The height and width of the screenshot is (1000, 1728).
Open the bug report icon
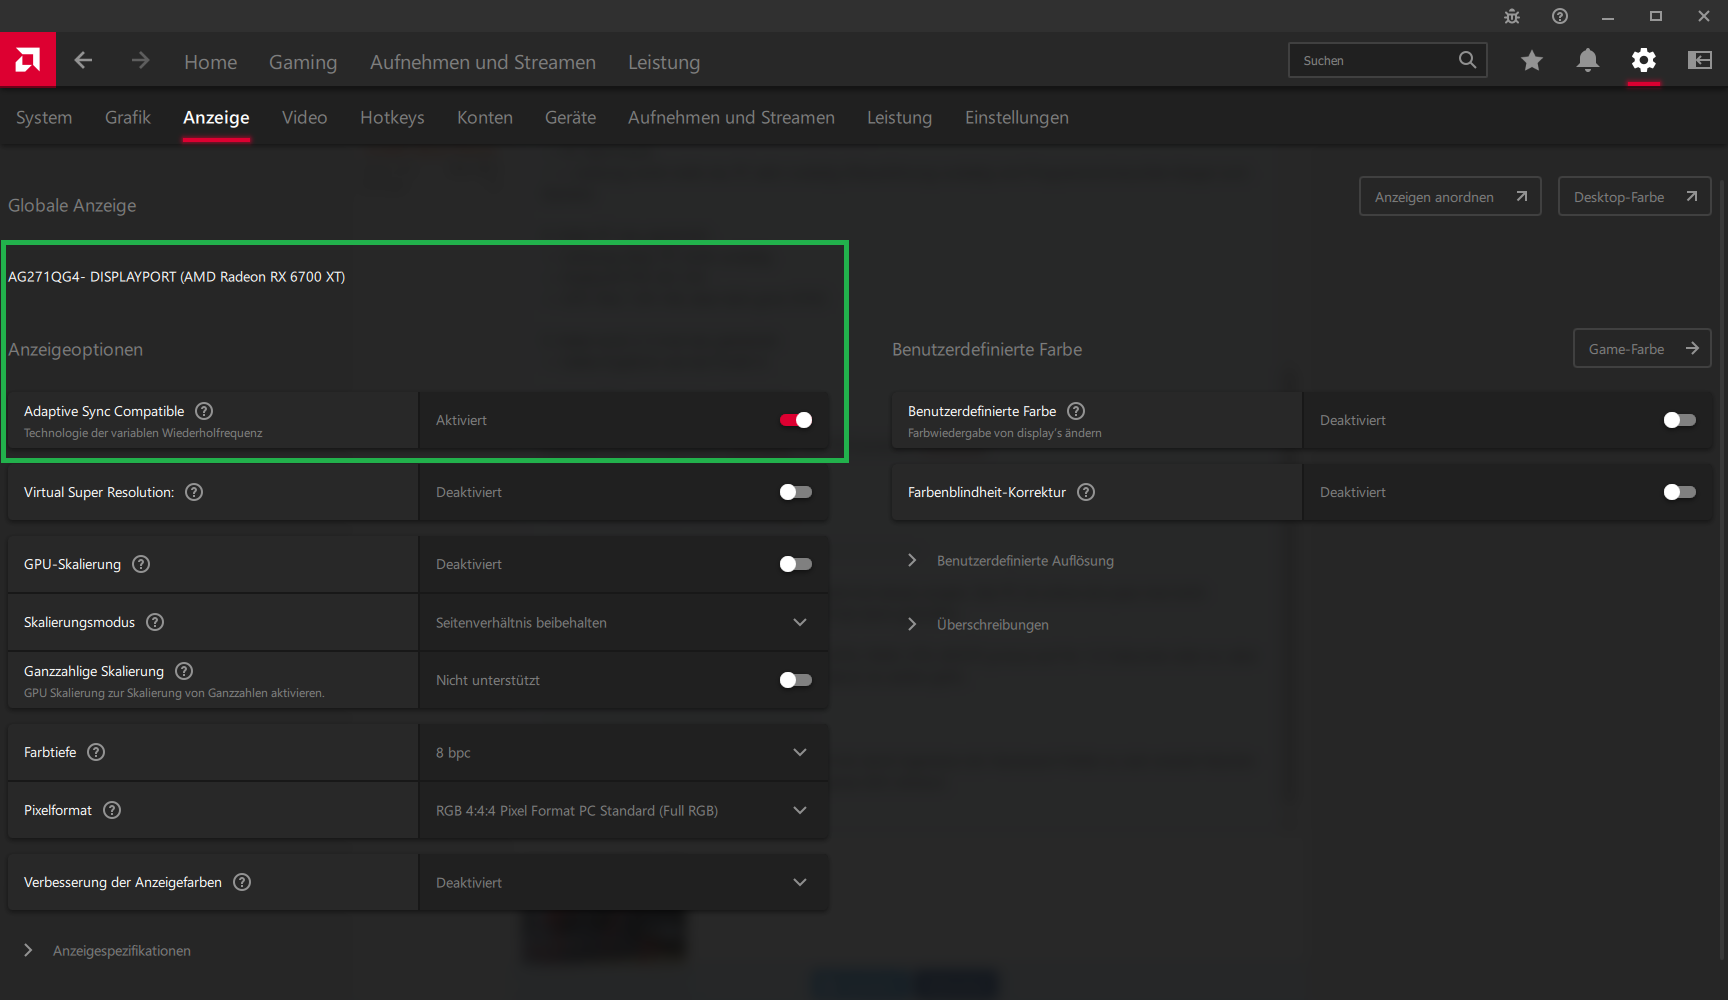click(x=1512, y=16)
